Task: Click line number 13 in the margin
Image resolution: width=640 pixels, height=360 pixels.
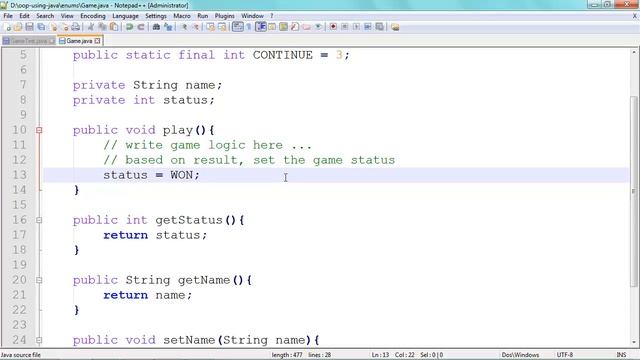Action: pos(19,175)
